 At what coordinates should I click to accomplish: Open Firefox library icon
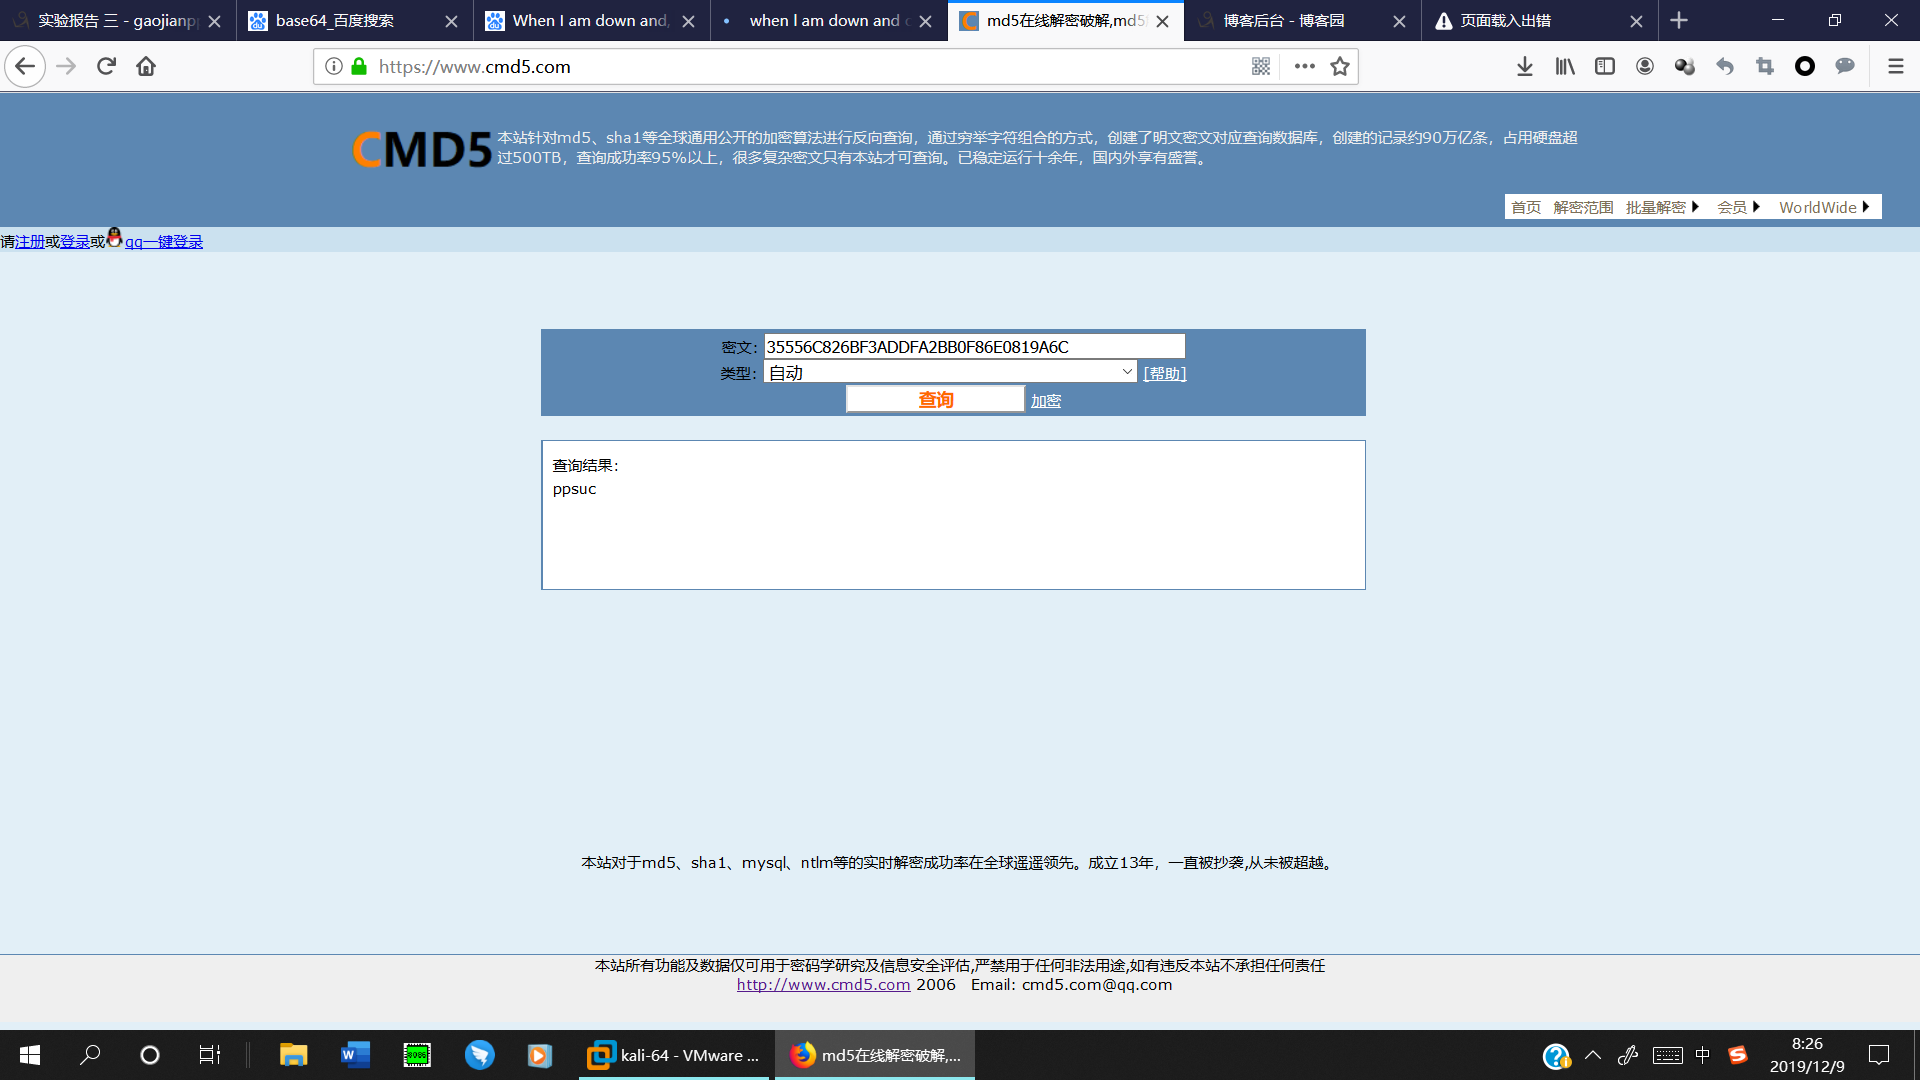pyautogui.click(x=1565, y=66)
